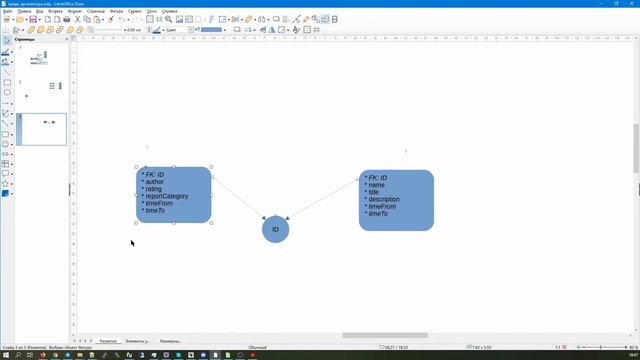Open the Вставка menu

(x=56, y=11)
